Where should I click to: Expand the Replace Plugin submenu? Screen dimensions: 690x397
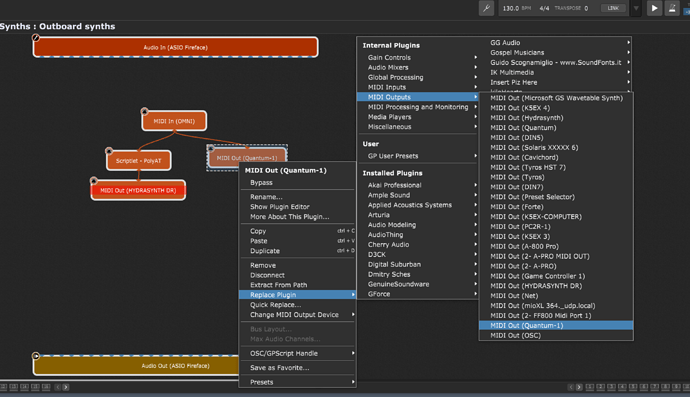pyautogui.click(x=297, y=295)
